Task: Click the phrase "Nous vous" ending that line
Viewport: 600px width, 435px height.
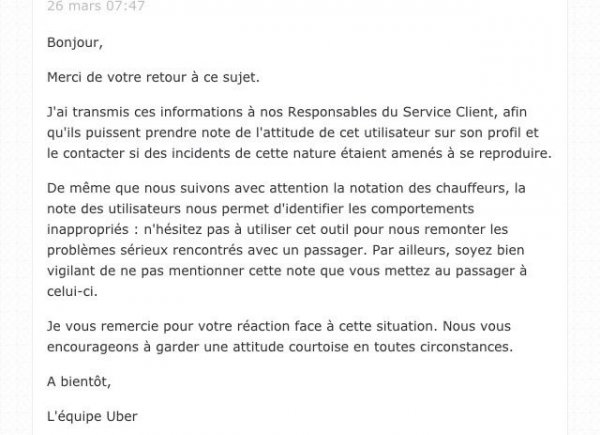Action: 476,326
